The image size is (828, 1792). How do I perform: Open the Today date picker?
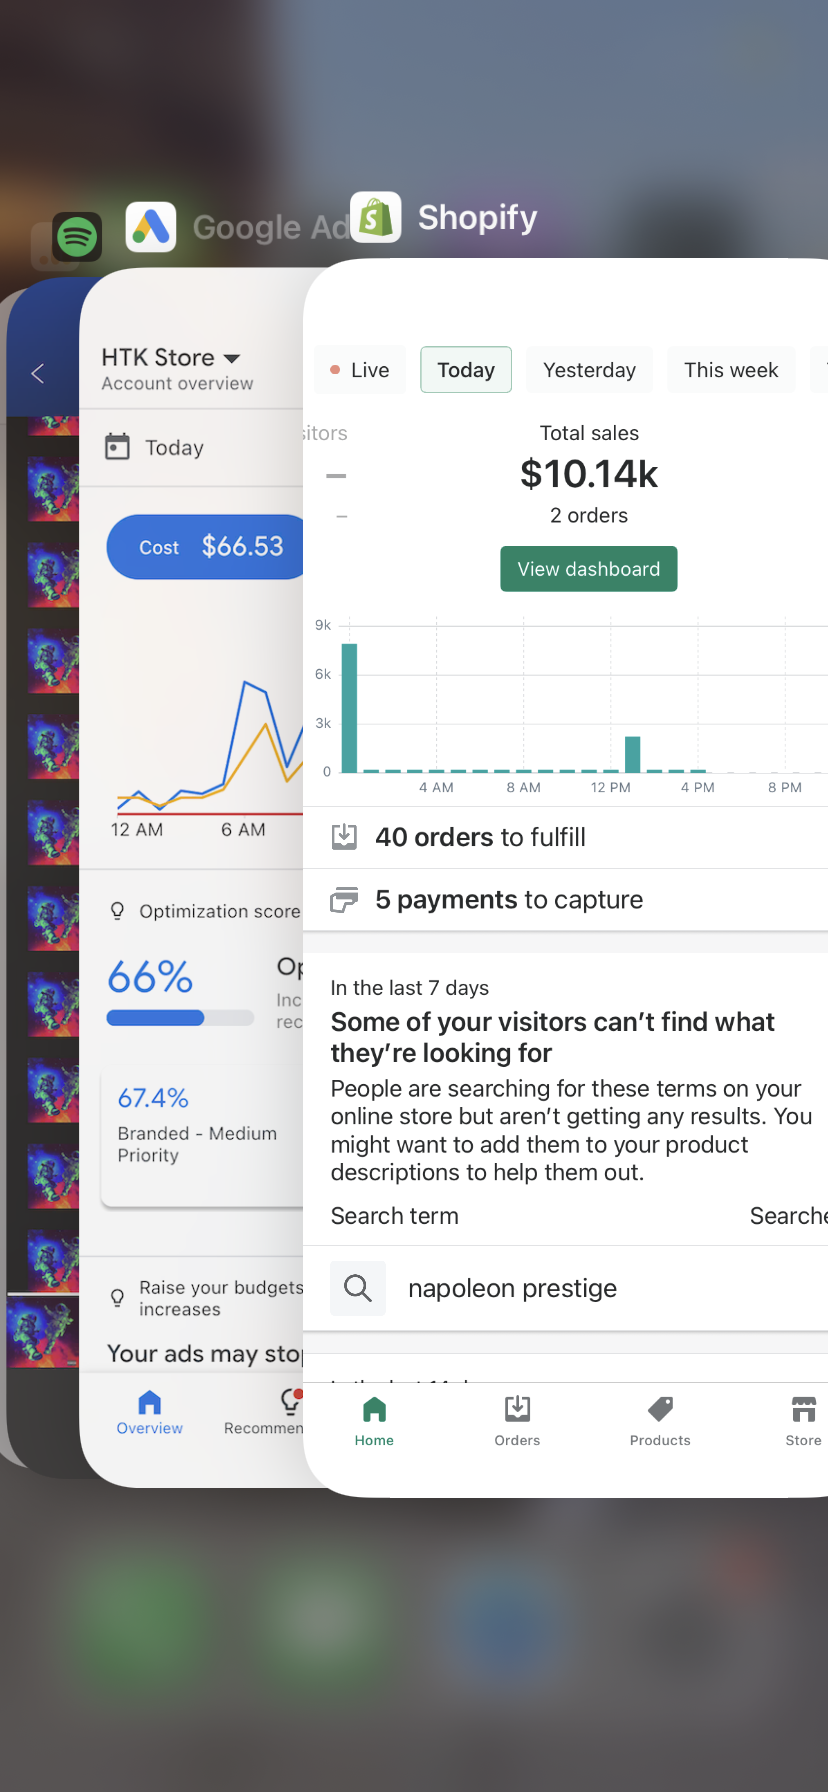[x=155, y=447]
